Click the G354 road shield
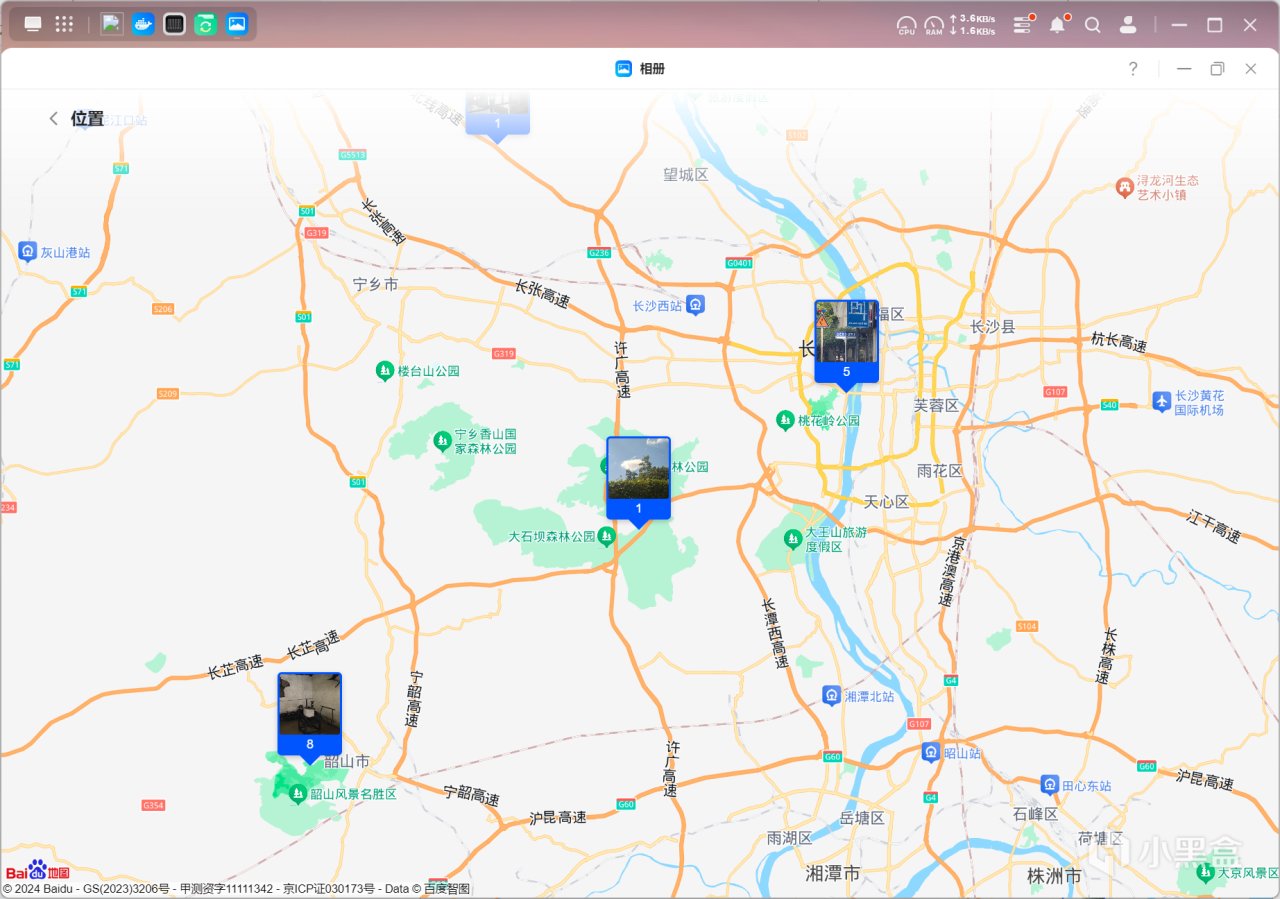Viewport: 1280px width, 899px height. [x=153, y=805]
